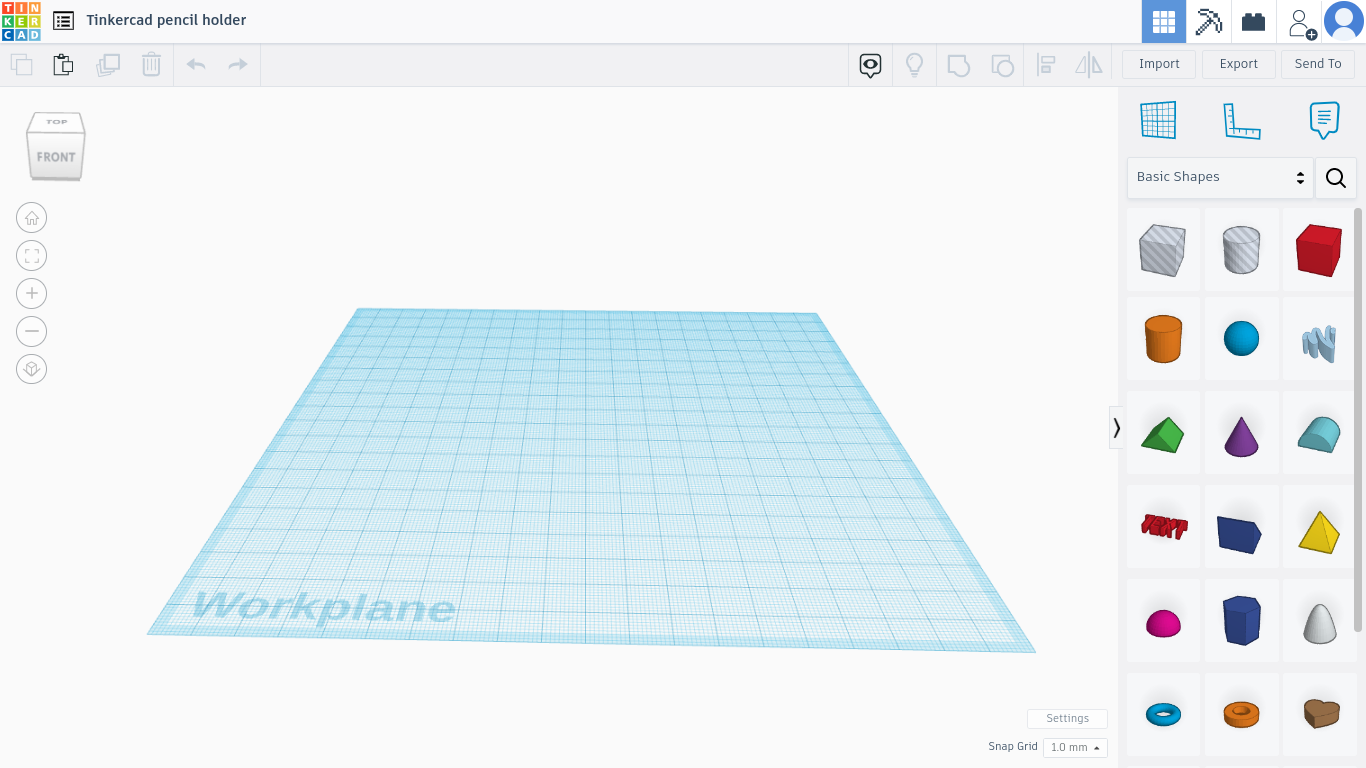Select the green Roof shape

click(x=1163, y=432)
